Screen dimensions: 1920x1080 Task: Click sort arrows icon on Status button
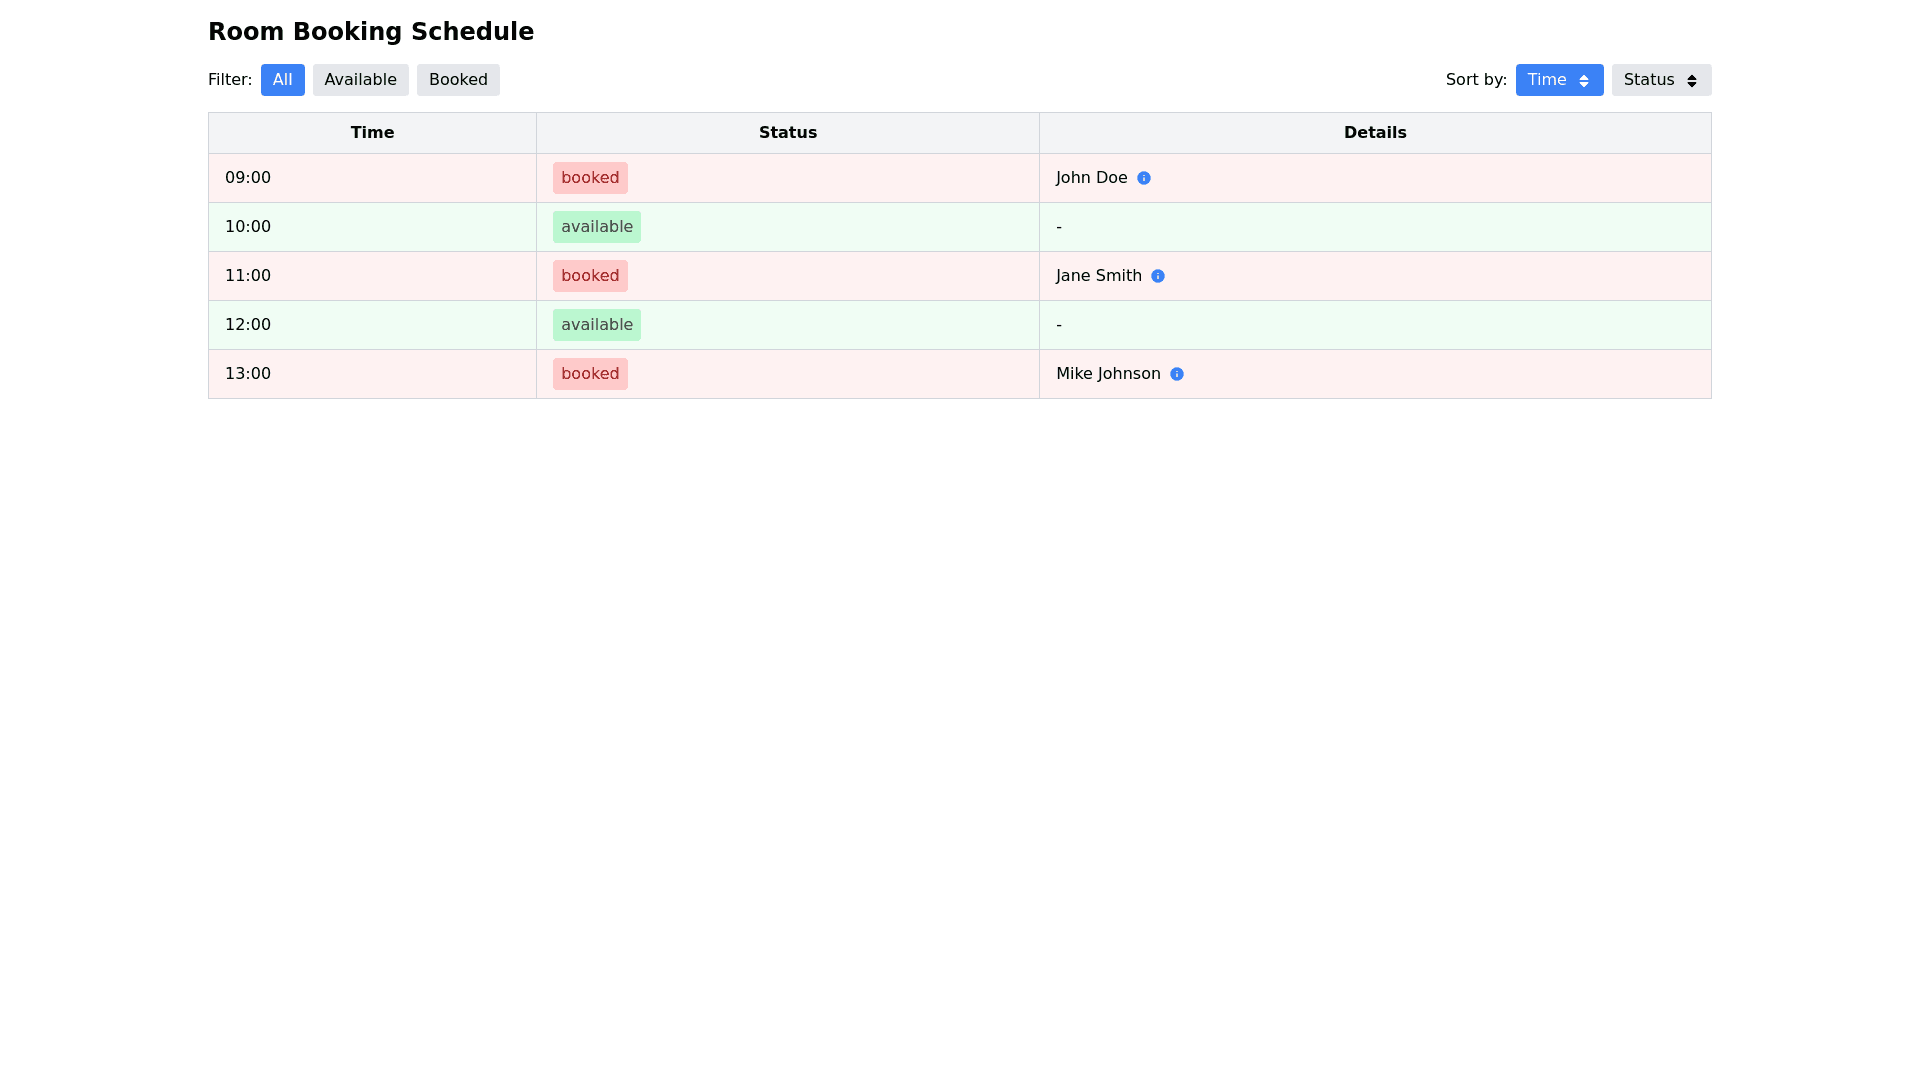point(1691,81)
